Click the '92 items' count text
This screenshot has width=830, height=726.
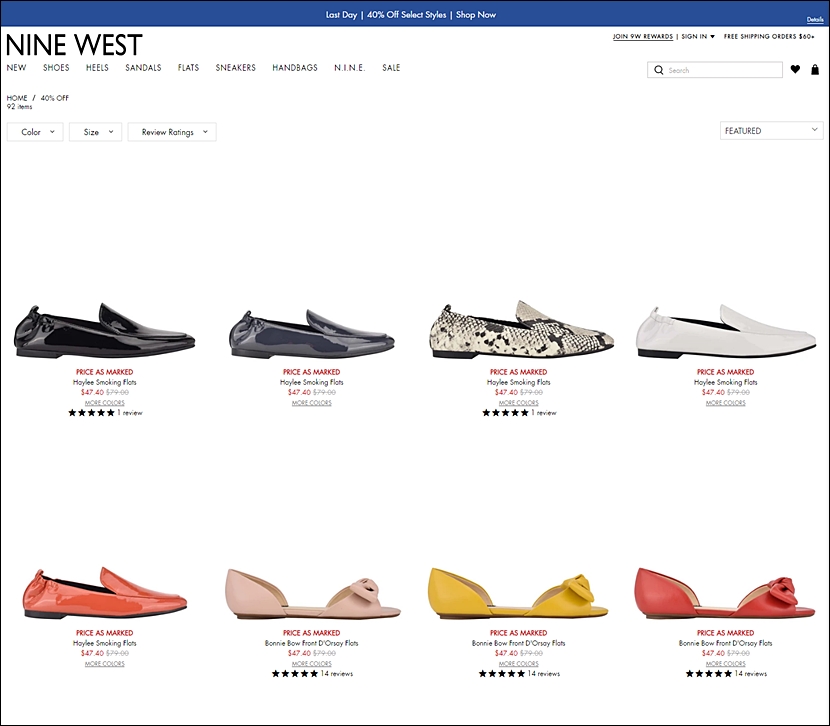pos(20,106)
